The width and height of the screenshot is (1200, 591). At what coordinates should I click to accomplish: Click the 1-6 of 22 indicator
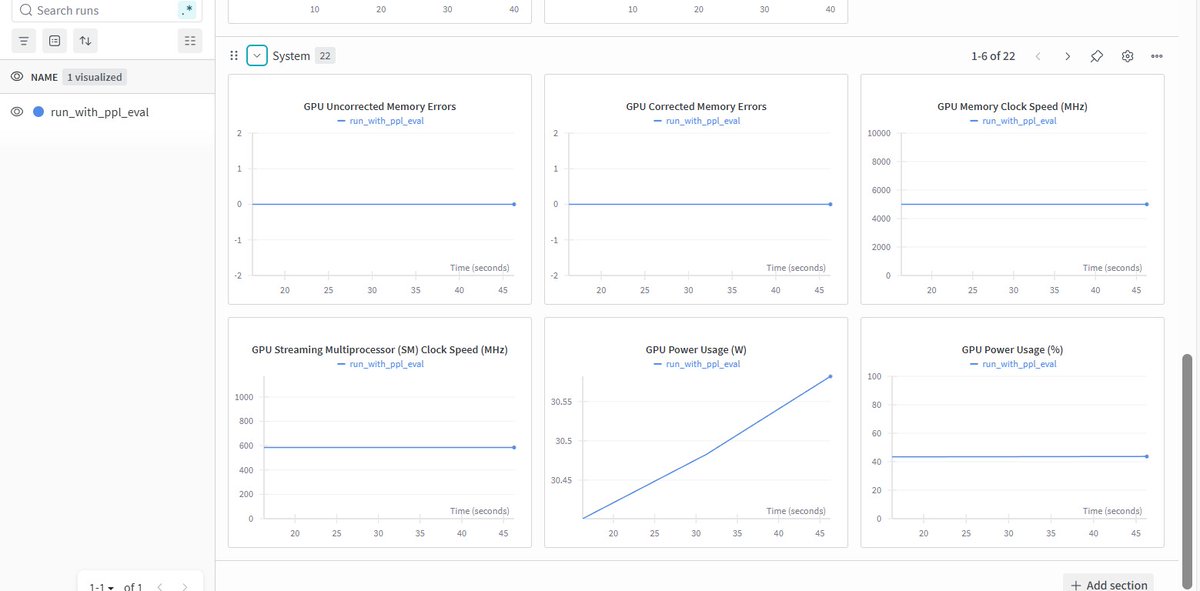pyautogui.click(x=993, y=56)
